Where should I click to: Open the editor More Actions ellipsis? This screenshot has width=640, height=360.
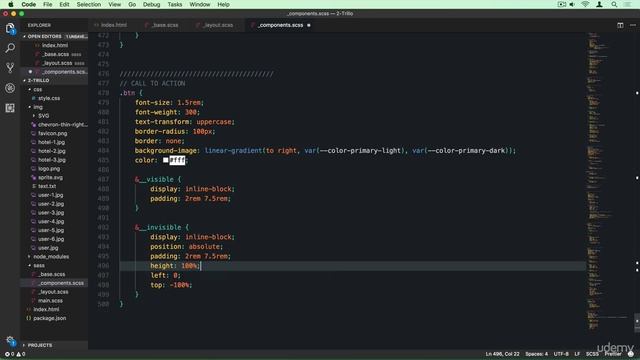click(x=633, y=25)
